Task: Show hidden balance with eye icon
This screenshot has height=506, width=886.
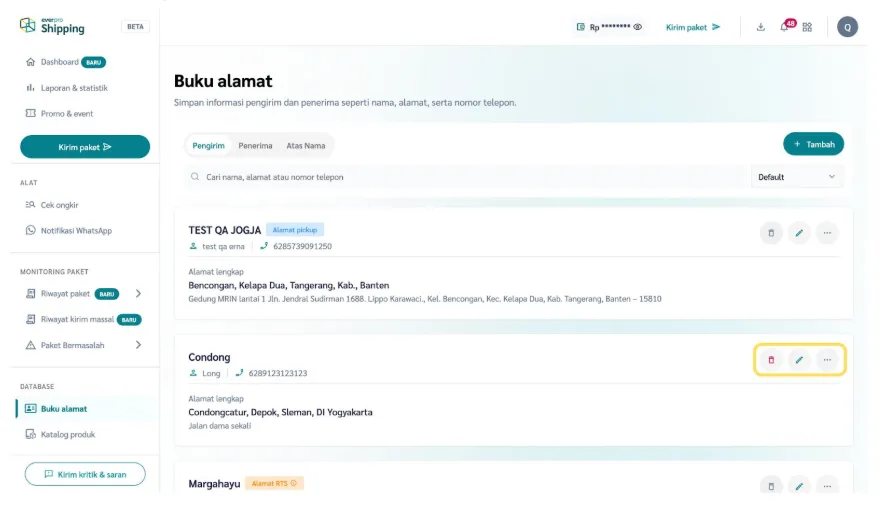Action: (638, 27)
